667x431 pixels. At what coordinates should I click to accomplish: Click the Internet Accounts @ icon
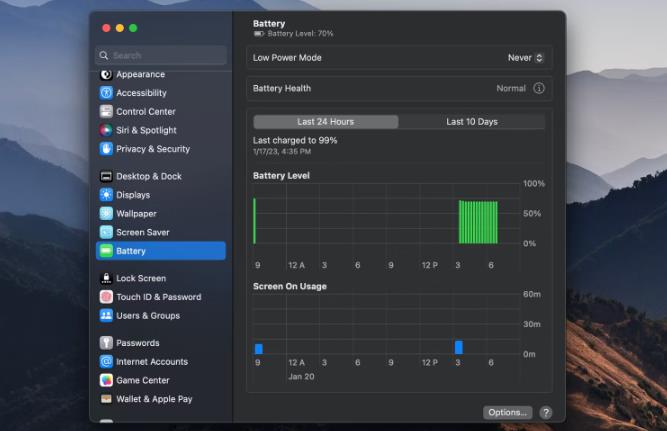coord(106,362)
